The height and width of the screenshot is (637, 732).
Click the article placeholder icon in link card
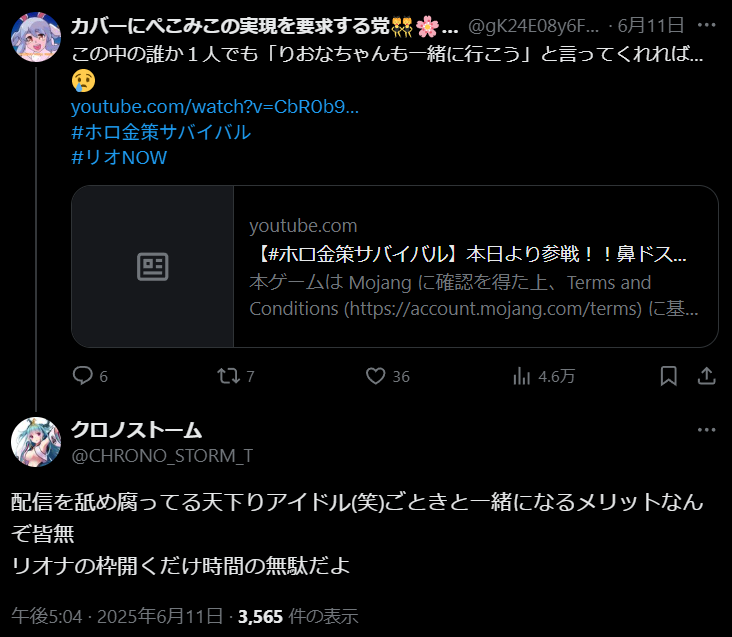153,266
